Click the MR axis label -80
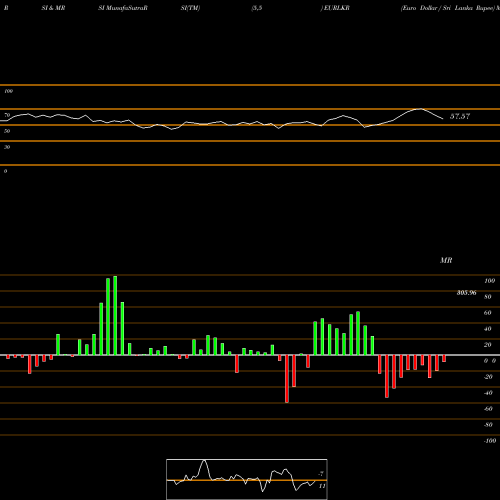The width and height of the screenshot is (500, 500). 488,425
